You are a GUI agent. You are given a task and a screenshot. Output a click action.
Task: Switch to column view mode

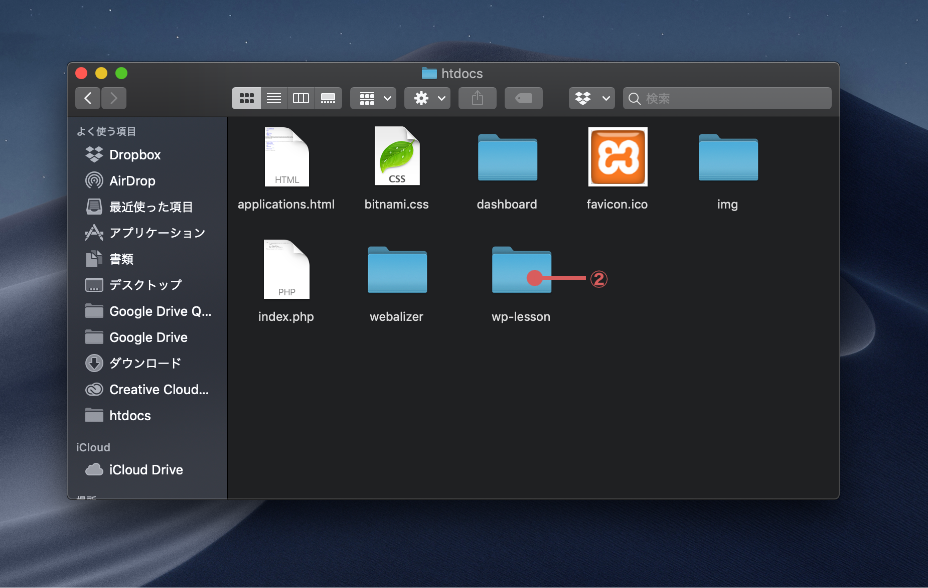point(300,98)
